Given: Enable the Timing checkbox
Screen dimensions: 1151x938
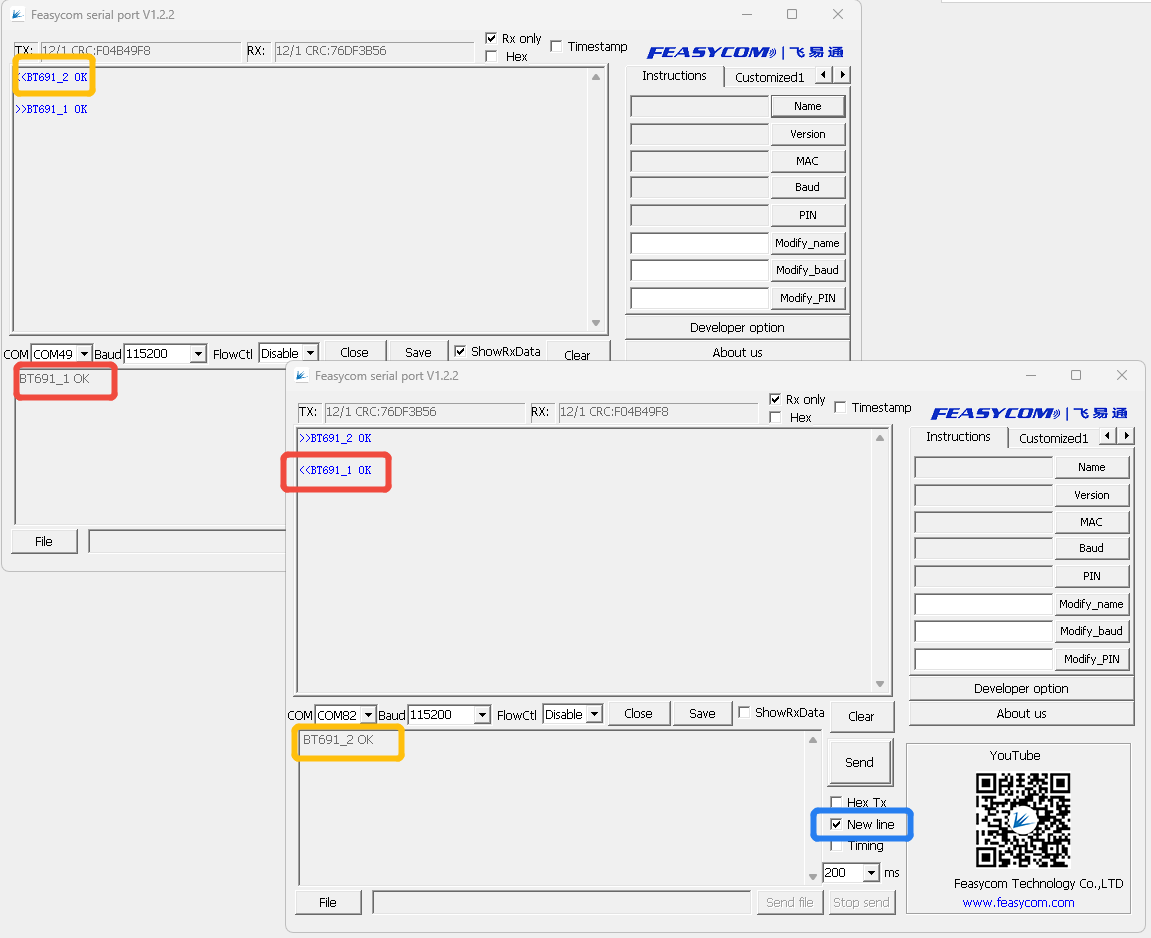Looking at the screenshot, I should click(837, 845).
